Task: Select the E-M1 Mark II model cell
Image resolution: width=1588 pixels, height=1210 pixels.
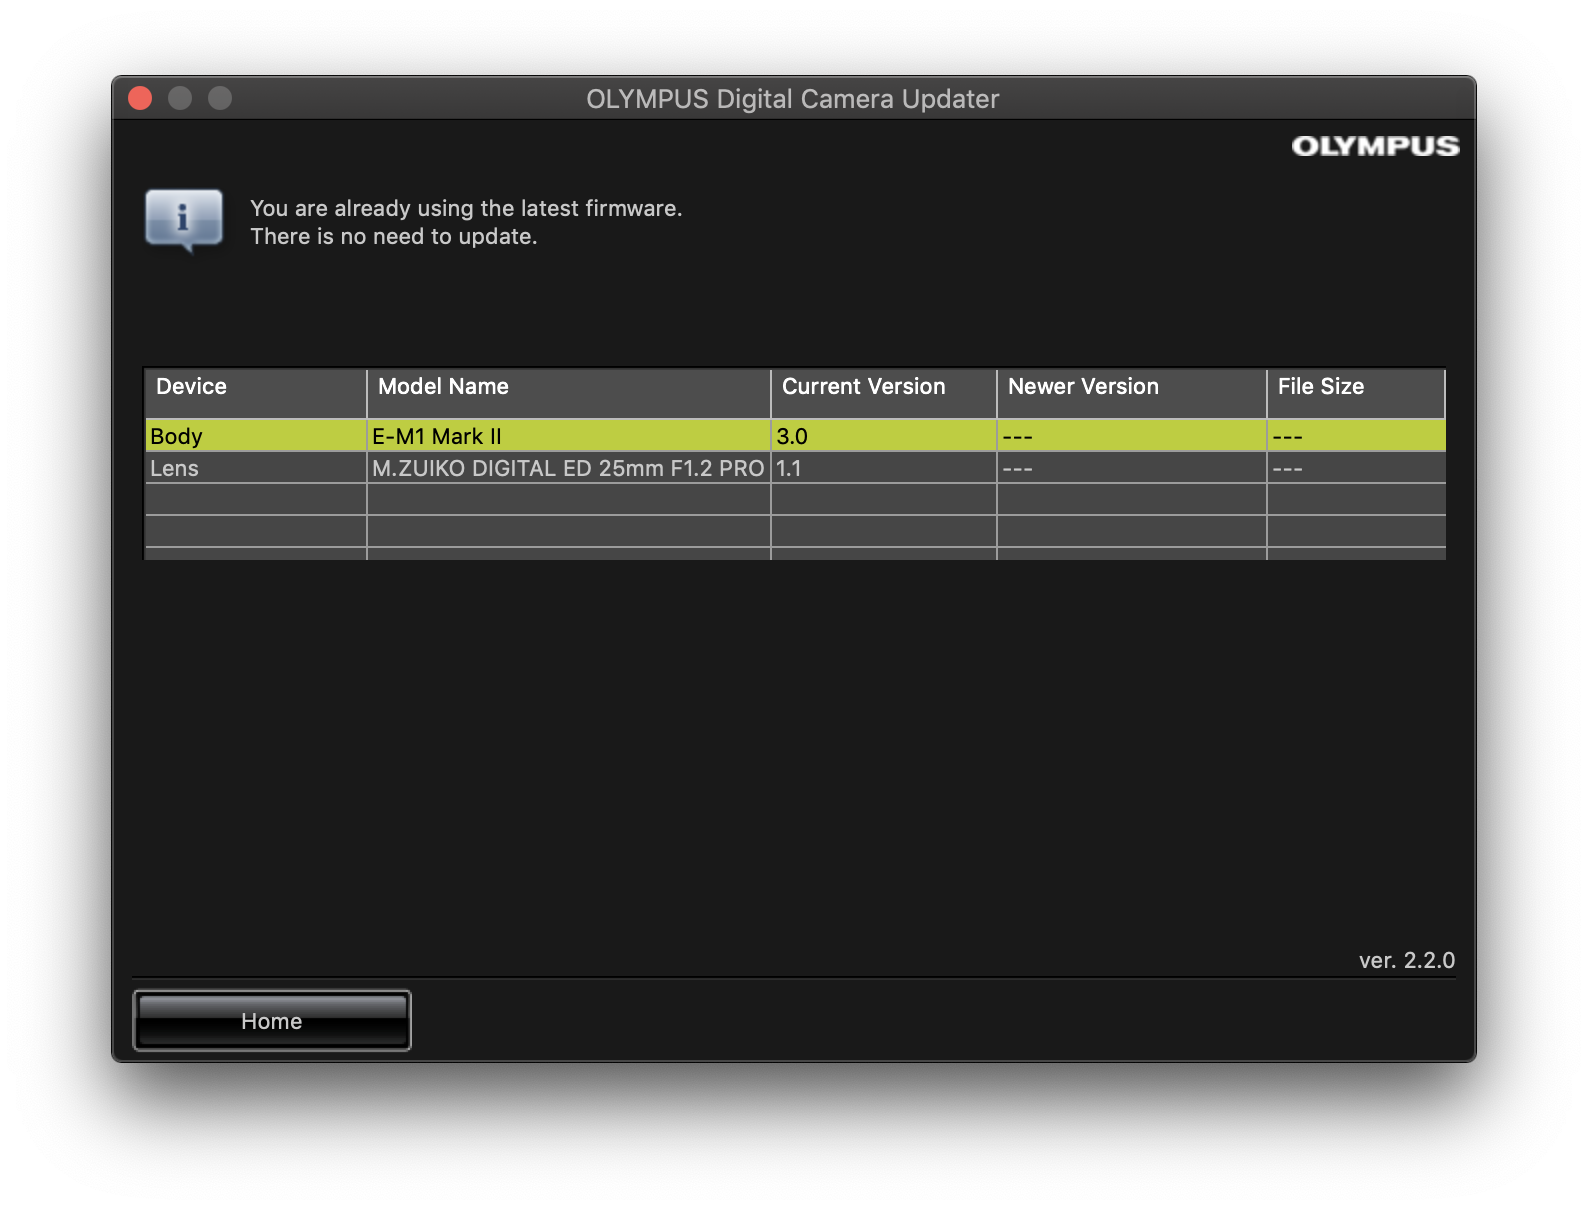Action: [569, 436]
